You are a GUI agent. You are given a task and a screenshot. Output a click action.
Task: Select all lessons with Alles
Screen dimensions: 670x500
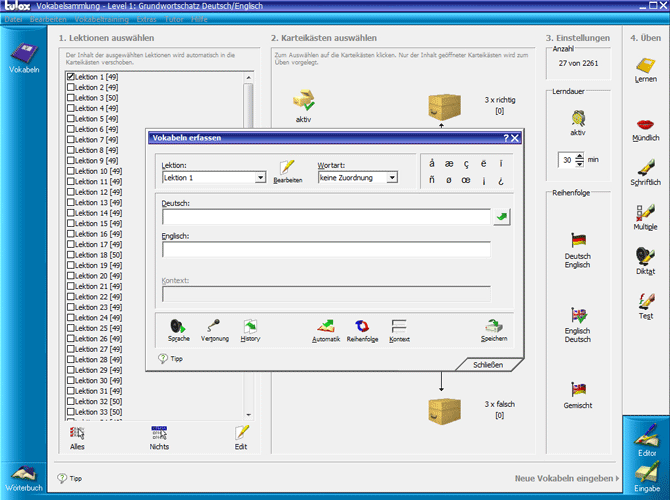coord(77,438)
